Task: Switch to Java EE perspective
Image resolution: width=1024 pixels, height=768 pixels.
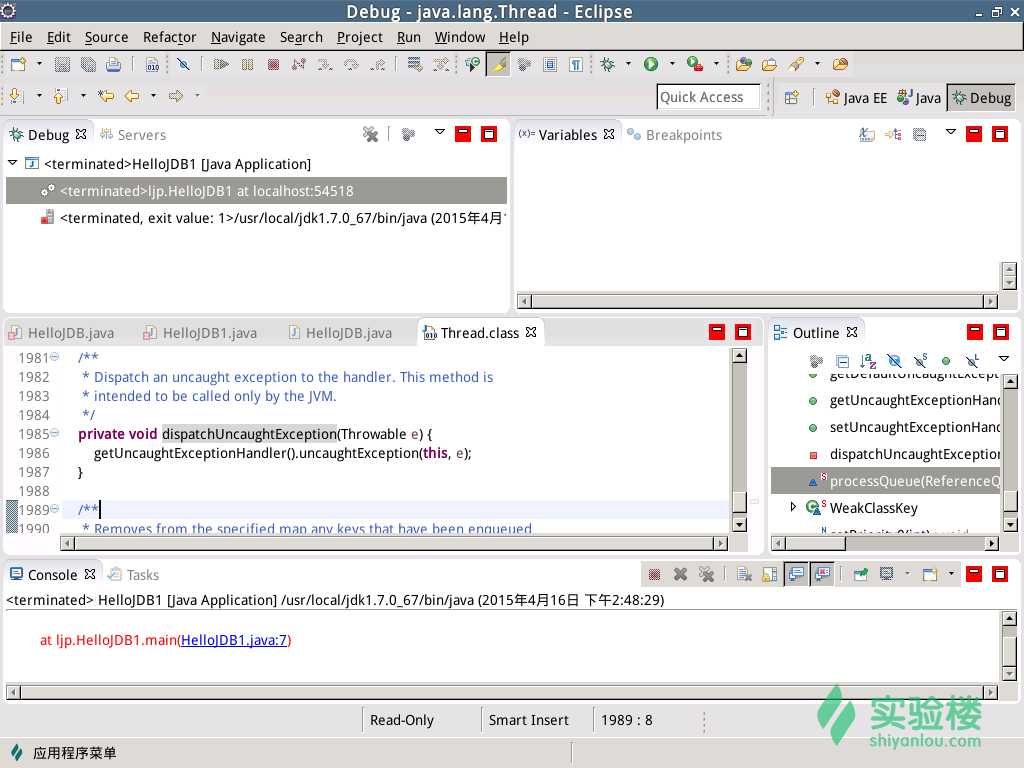Action: click(x=856, y=97)
